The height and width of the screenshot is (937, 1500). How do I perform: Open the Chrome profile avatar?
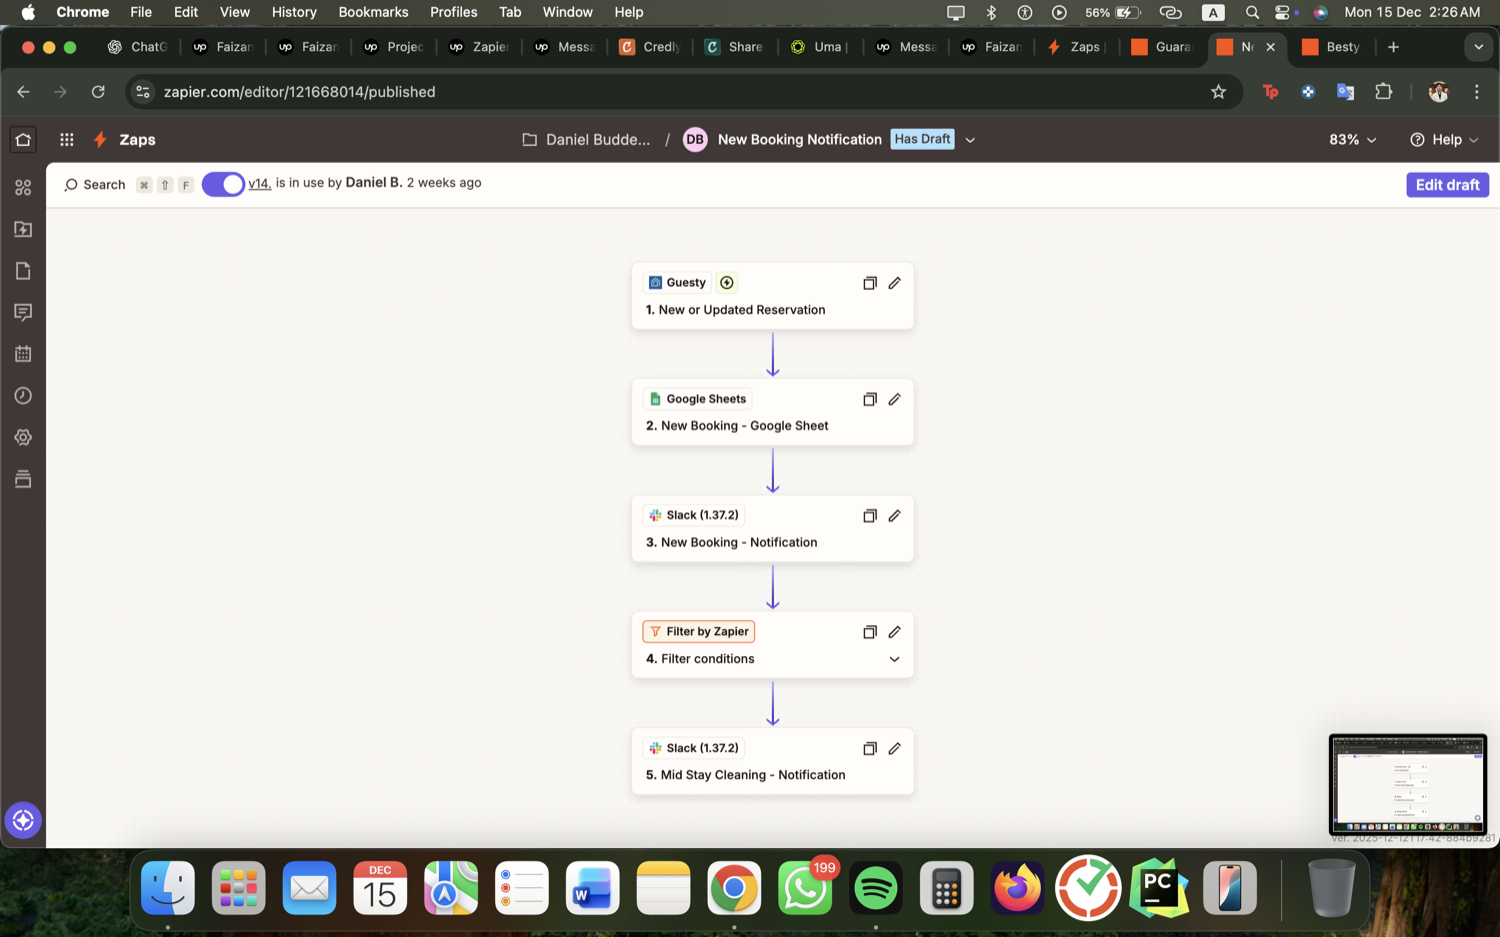pos(1438,92)
